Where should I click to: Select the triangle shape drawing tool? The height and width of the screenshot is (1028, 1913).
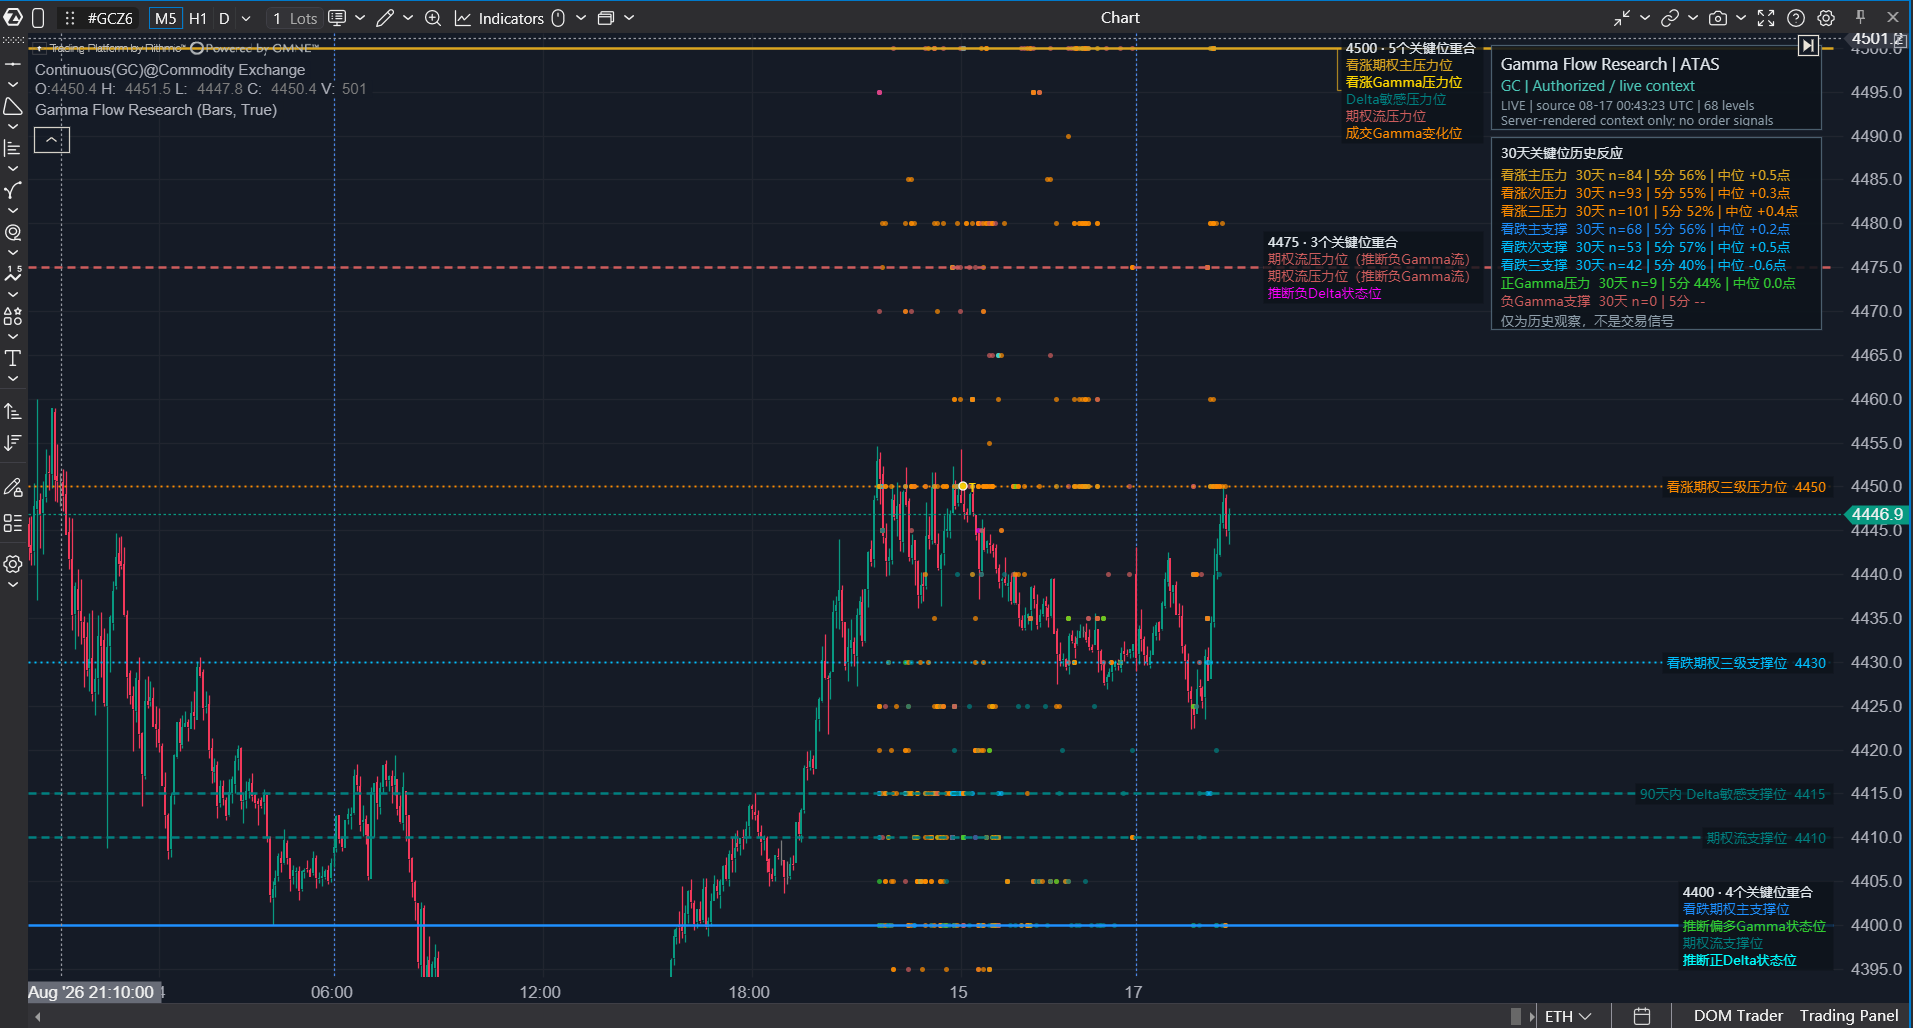[13, 106]
